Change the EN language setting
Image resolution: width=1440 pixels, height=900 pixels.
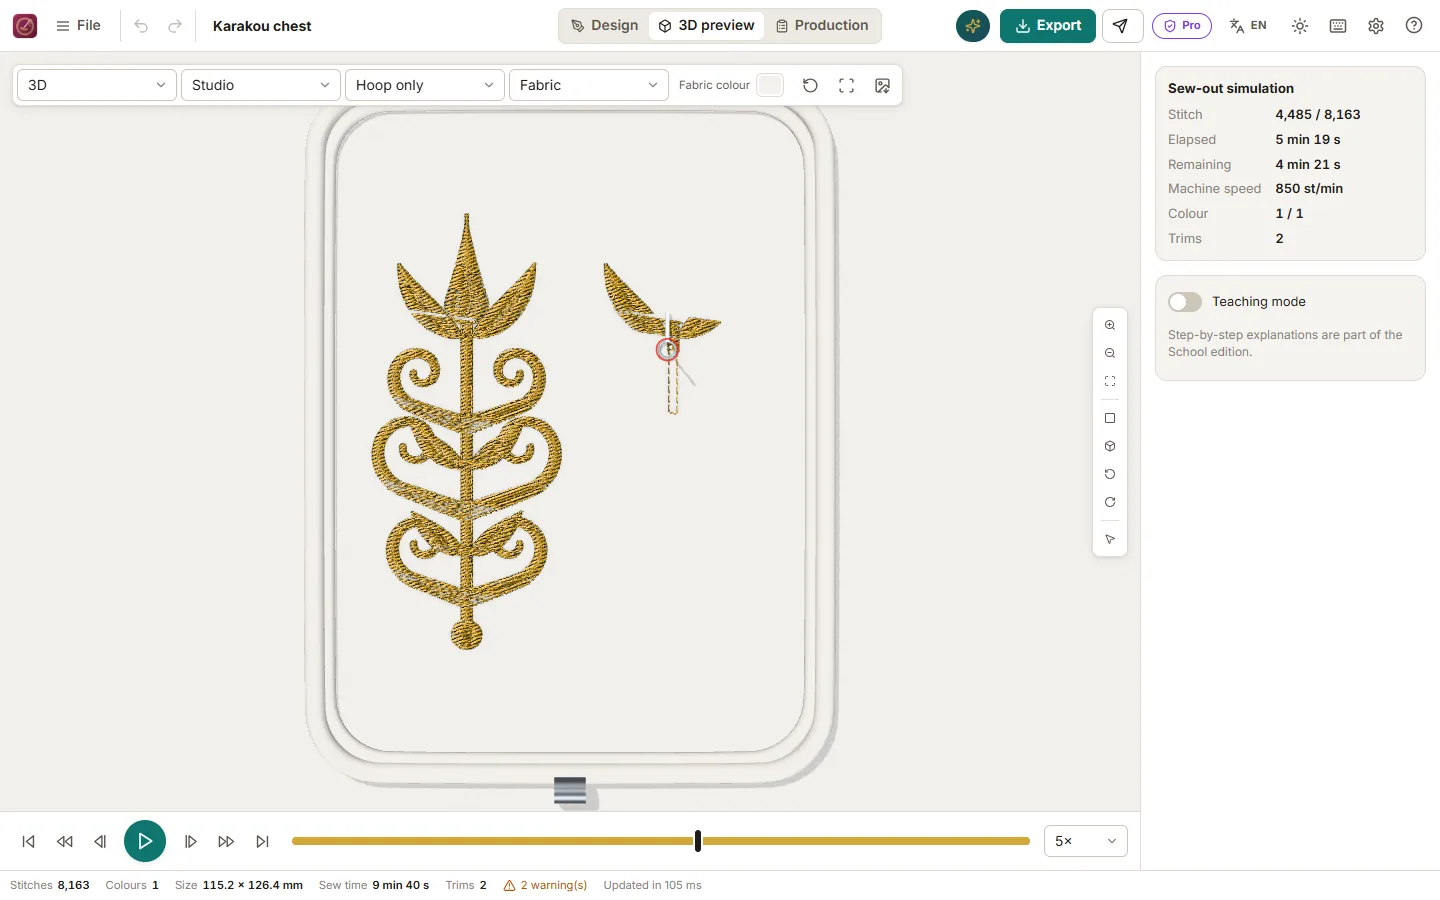point(1248,26)
